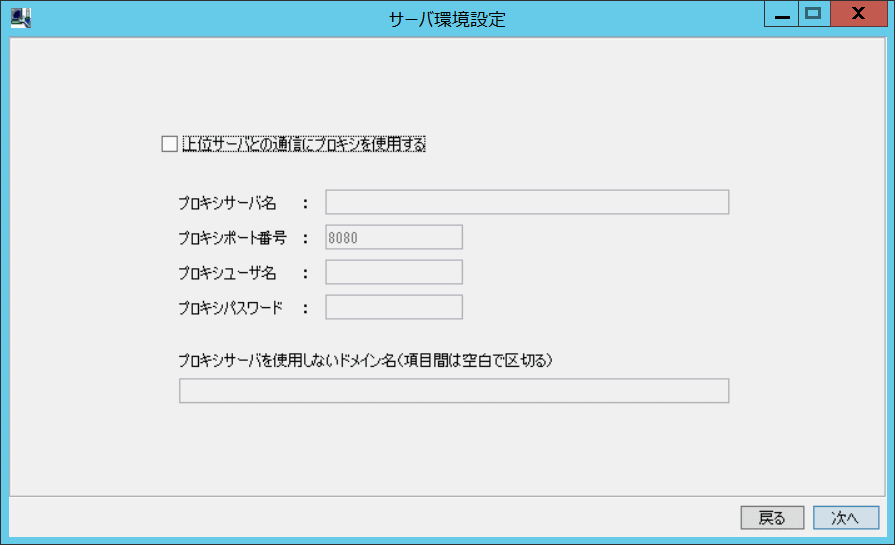
Task: Minimize the サーバ環境設定 window
Action: 781,14
